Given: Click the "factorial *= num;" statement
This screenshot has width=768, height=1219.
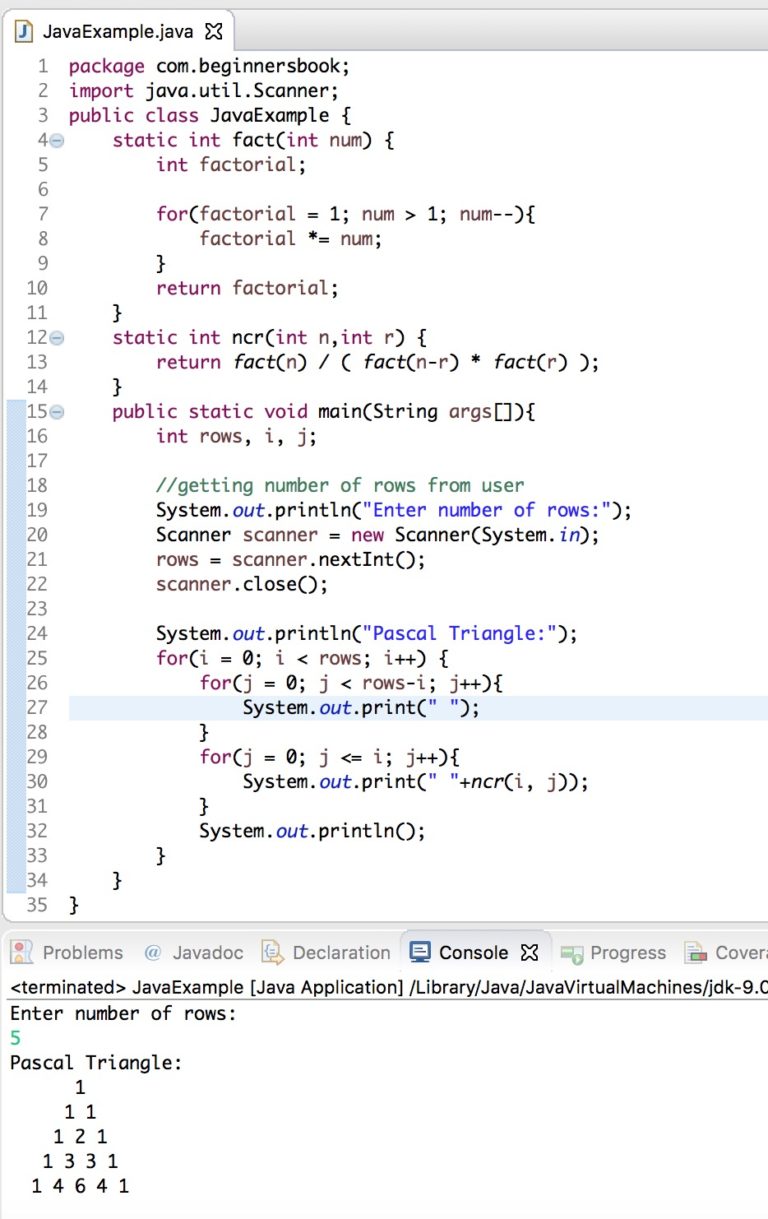Looking at the screenshot, I should (x=291, y=239).
